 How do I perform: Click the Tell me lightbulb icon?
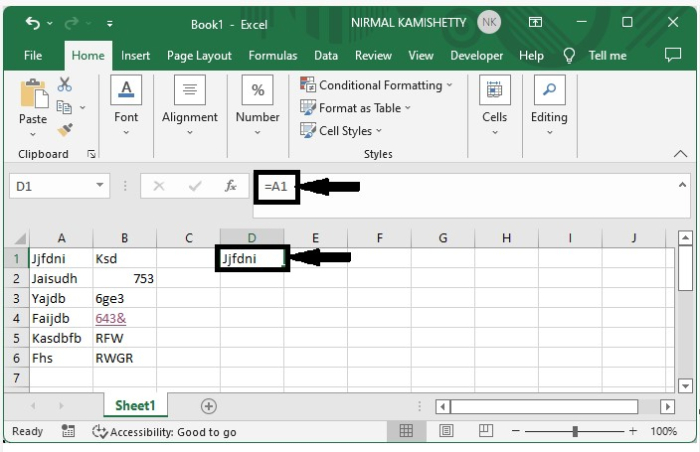point(569,56)
